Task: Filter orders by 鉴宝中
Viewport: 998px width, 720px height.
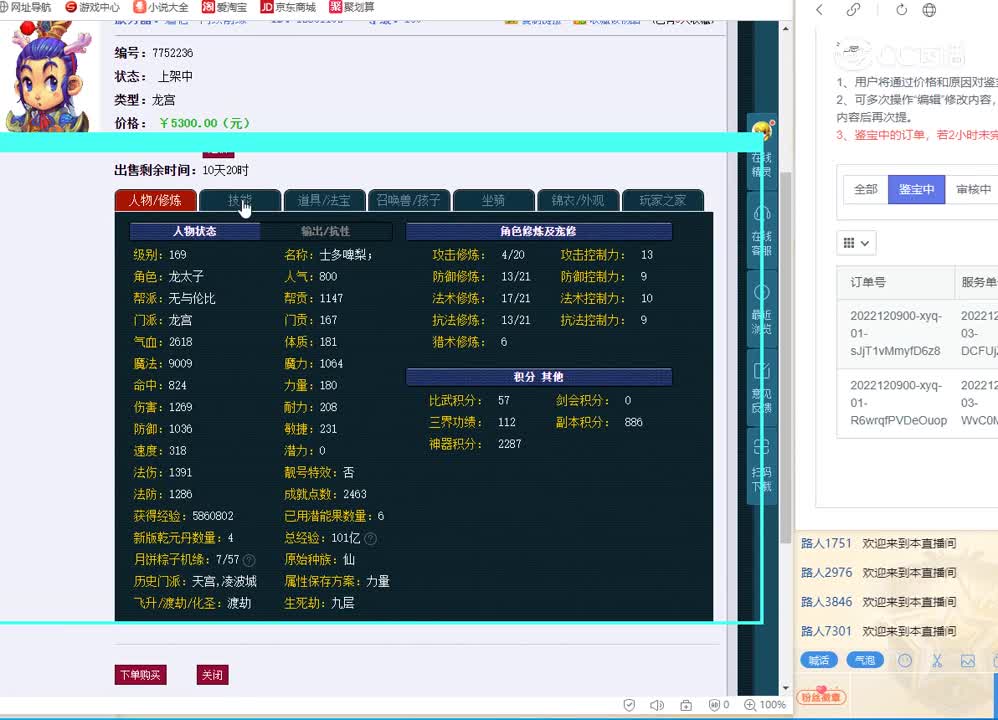Action: [x=917, y=189]
